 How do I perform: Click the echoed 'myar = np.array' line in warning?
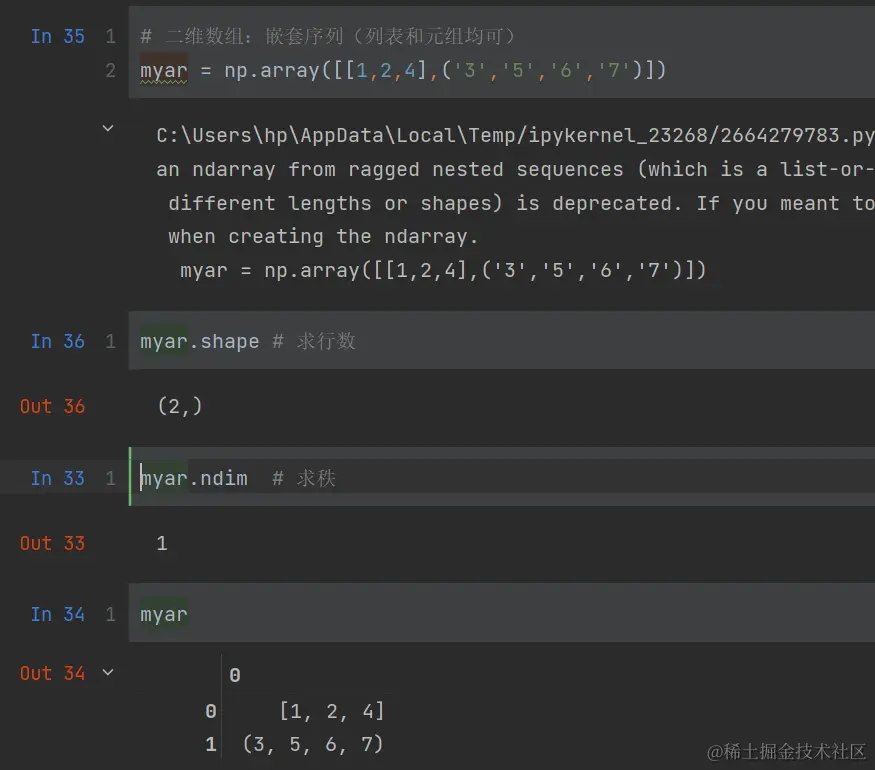[443, 271]
